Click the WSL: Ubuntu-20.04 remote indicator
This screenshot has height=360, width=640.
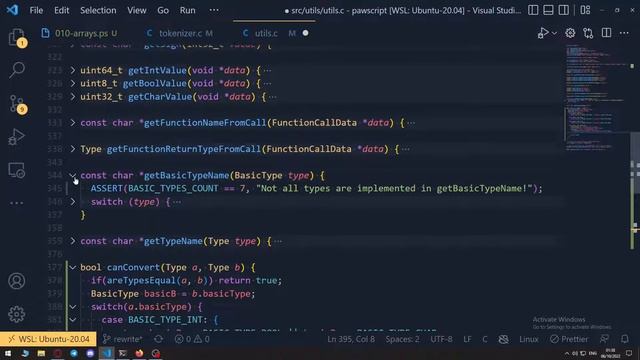(x=48, y=339)
